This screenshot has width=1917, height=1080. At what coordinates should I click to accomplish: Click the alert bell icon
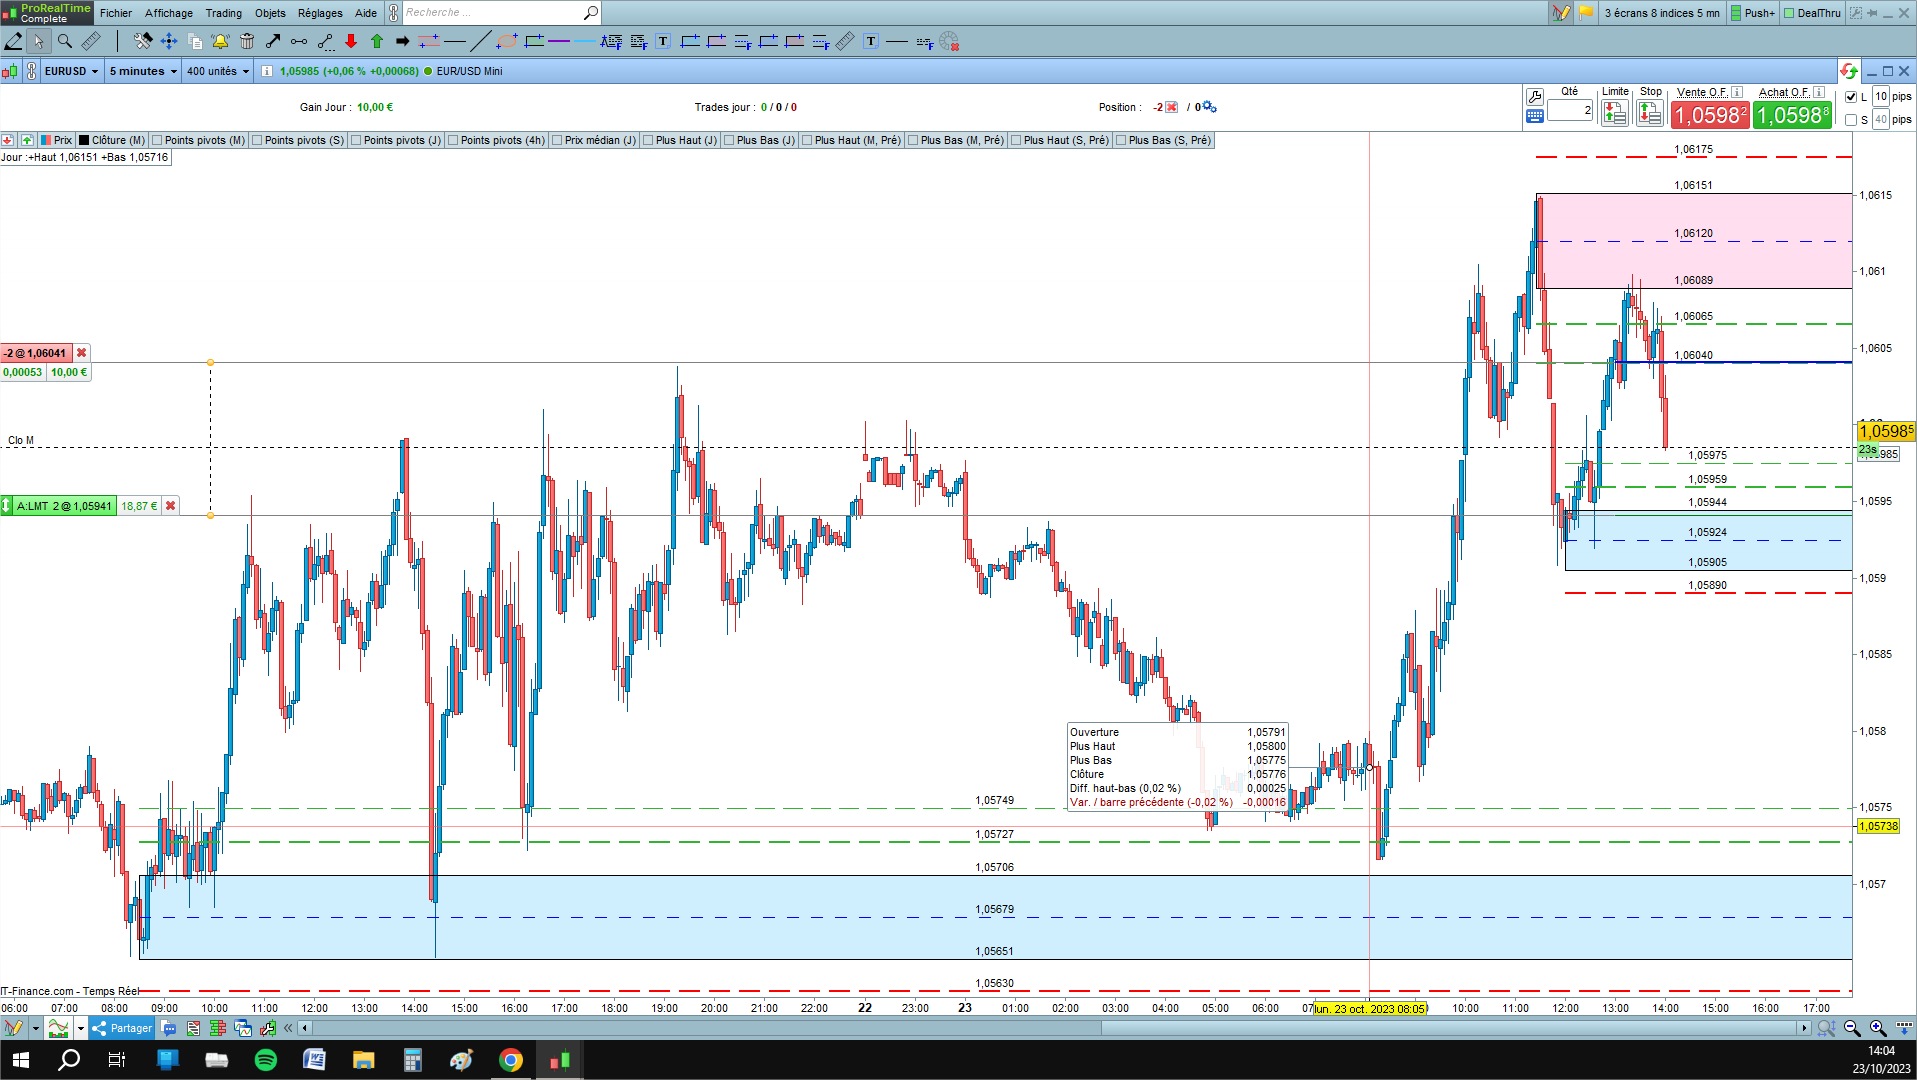click(220, 41)
